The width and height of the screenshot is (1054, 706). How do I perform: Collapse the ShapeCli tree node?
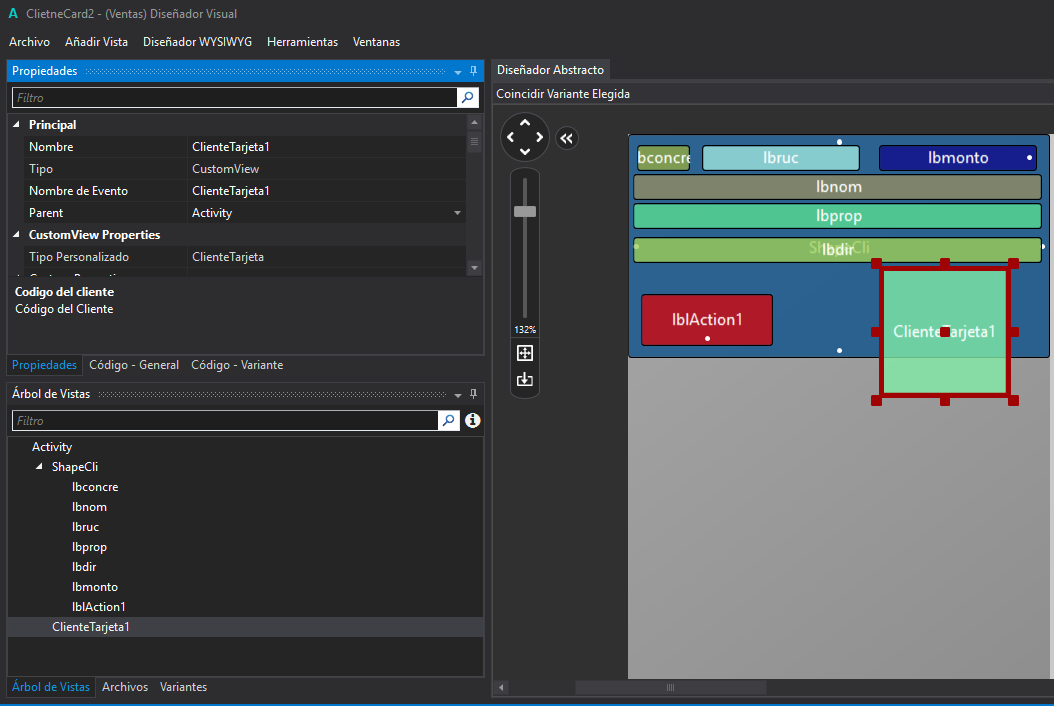pos(40,467)
